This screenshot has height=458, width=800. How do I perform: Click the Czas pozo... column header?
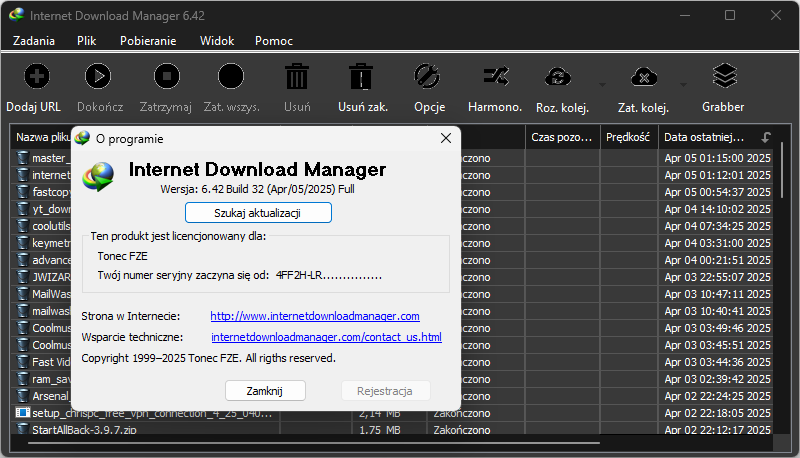click(562, 137)
